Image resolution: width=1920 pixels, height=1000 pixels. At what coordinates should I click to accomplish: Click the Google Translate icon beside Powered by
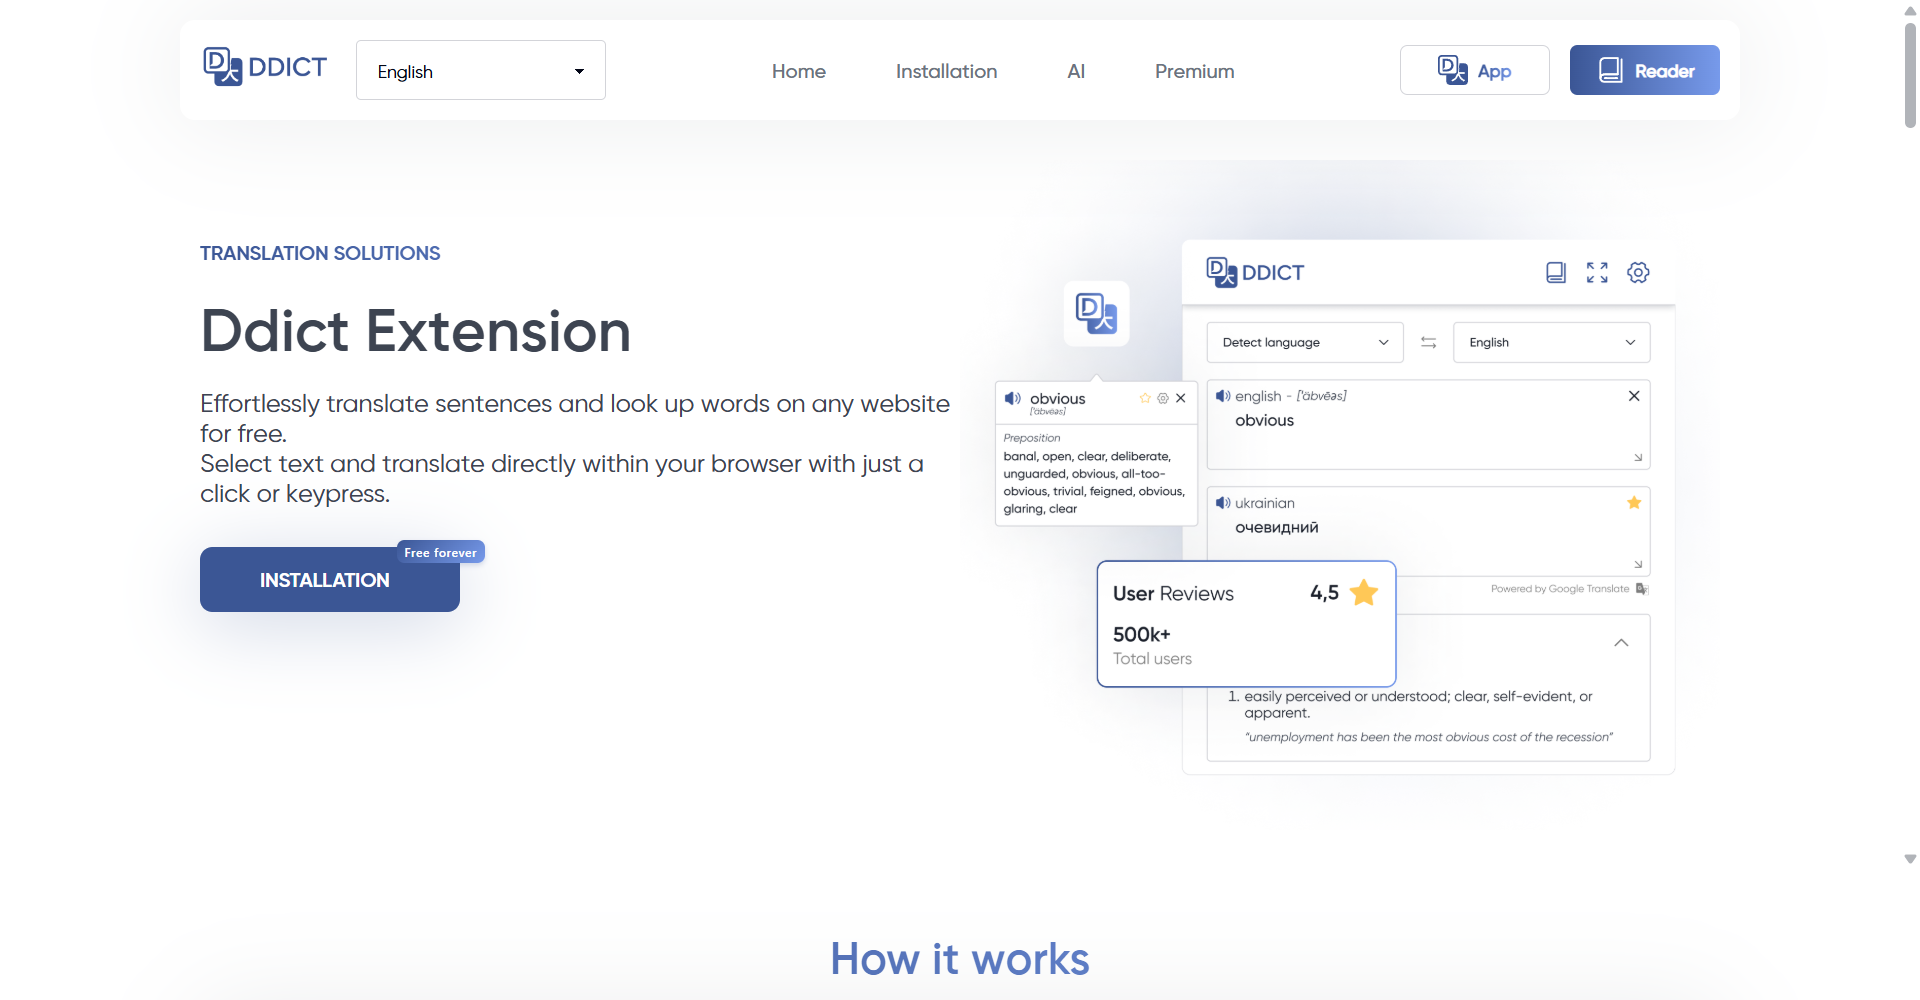tap(1642, 589)
